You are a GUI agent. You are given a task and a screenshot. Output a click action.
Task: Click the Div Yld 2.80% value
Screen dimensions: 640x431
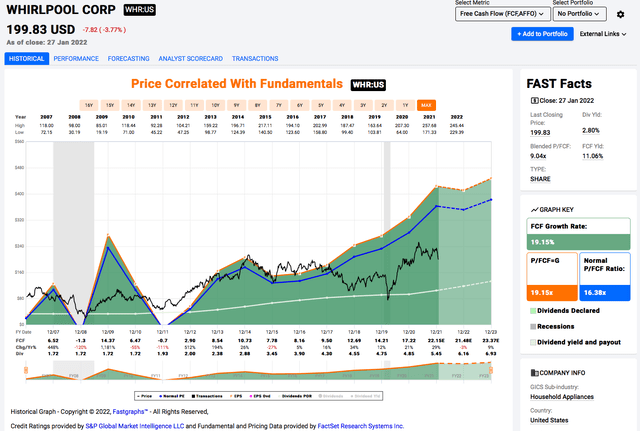591,131
